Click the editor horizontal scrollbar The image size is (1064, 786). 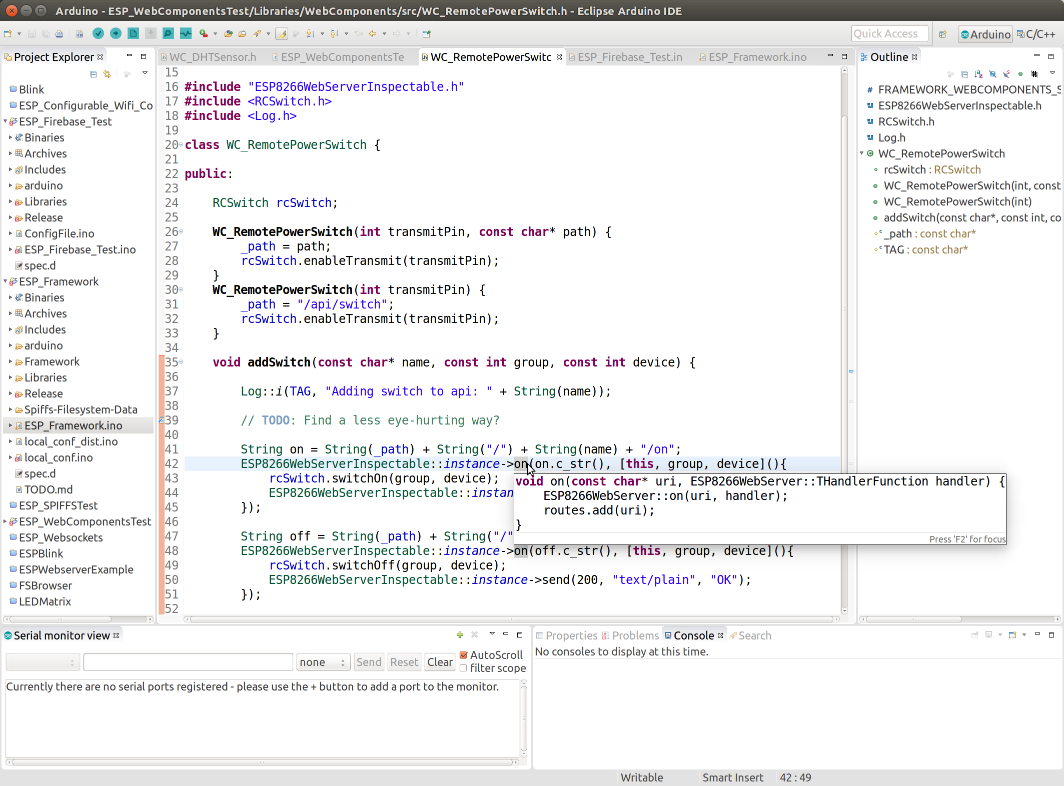point(512,619)
